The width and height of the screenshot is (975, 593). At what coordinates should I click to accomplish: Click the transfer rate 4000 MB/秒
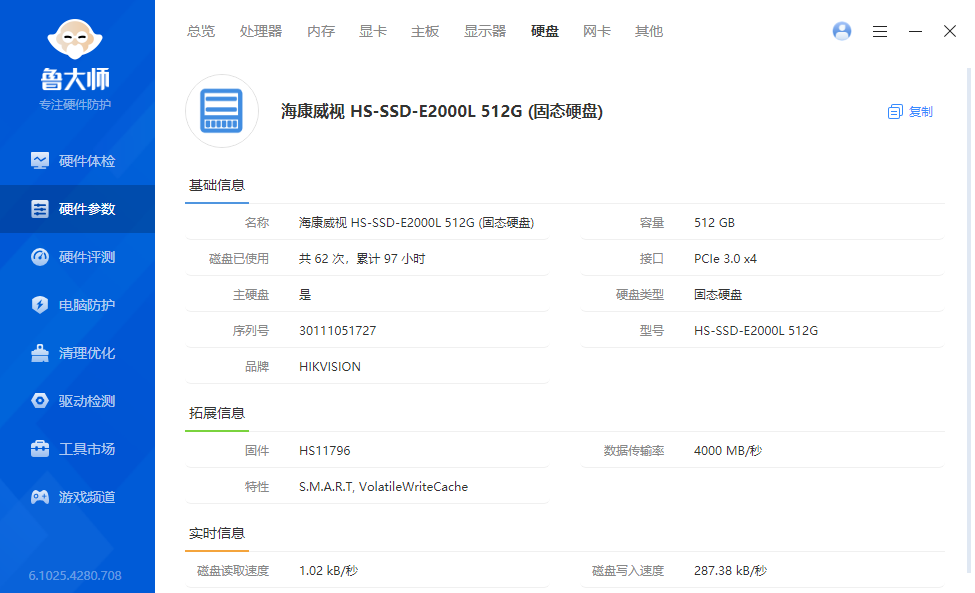coord(728,451)
